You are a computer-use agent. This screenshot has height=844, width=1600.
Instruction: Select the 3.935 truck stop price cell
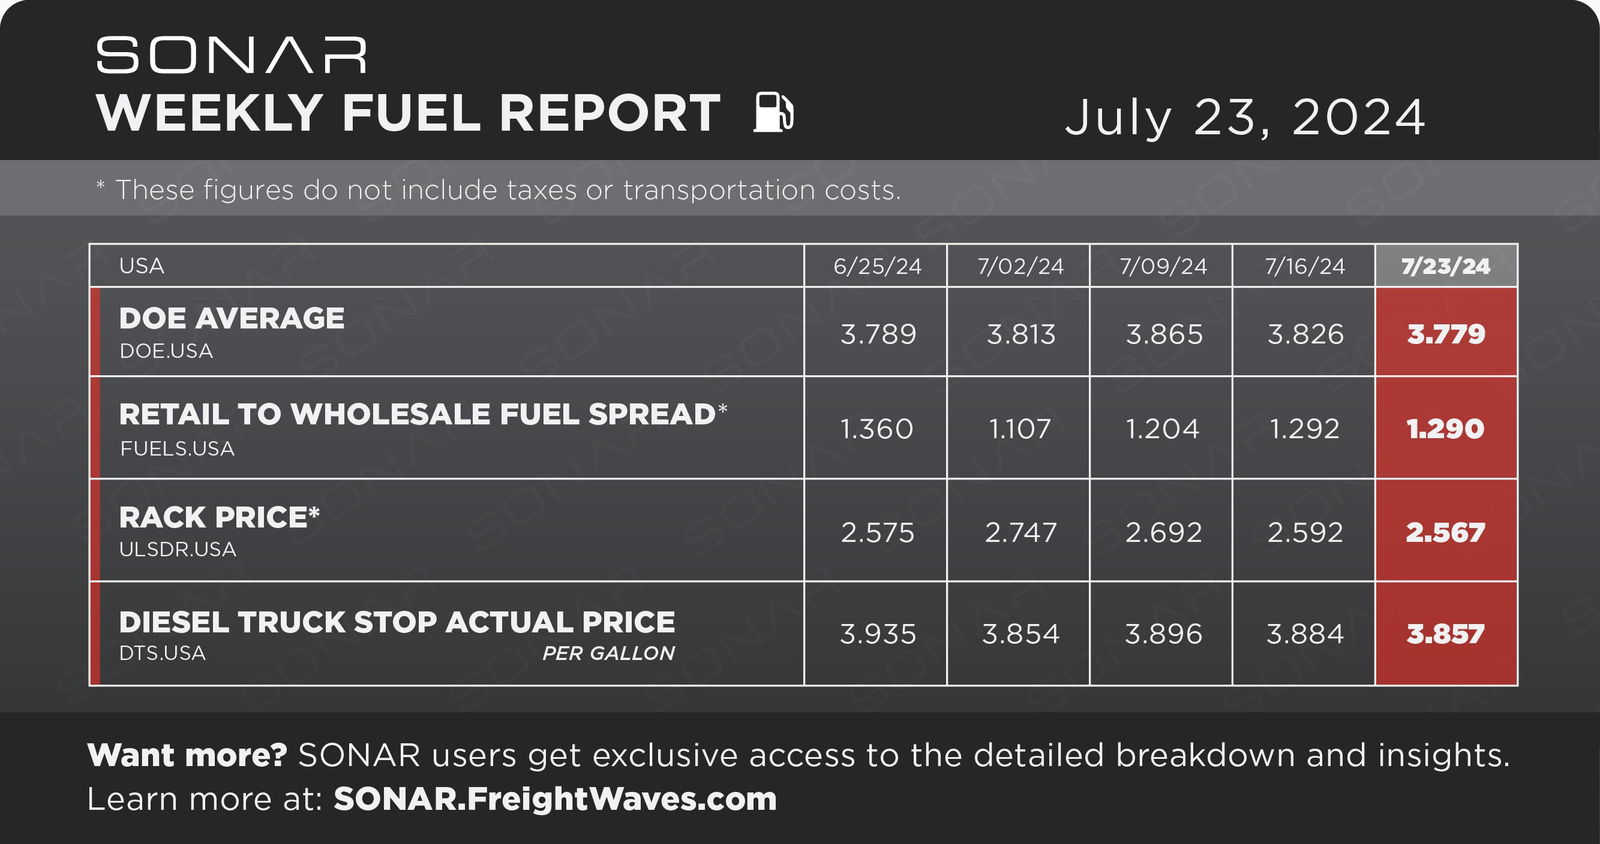pyautogui.click(x=877, y=634)
